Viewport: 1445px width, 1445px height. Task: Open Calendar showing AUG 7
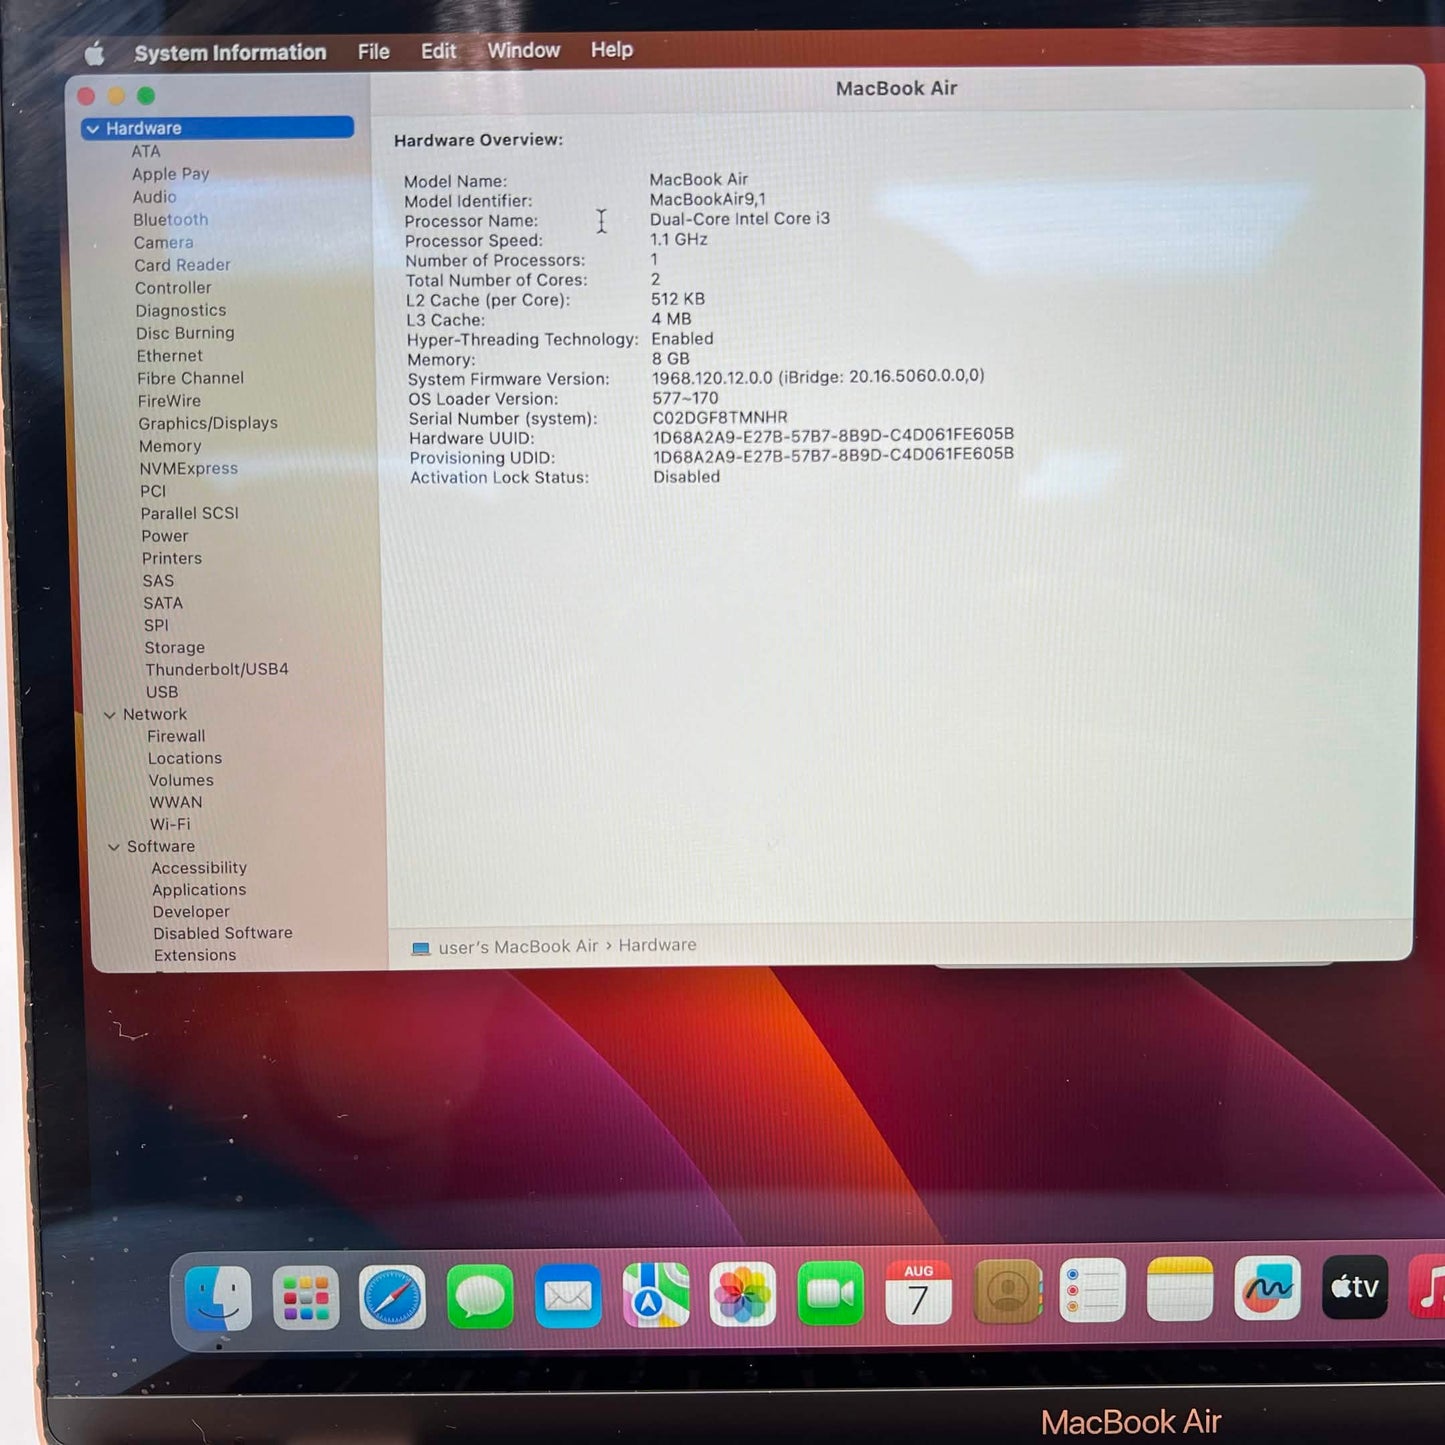918,1292
